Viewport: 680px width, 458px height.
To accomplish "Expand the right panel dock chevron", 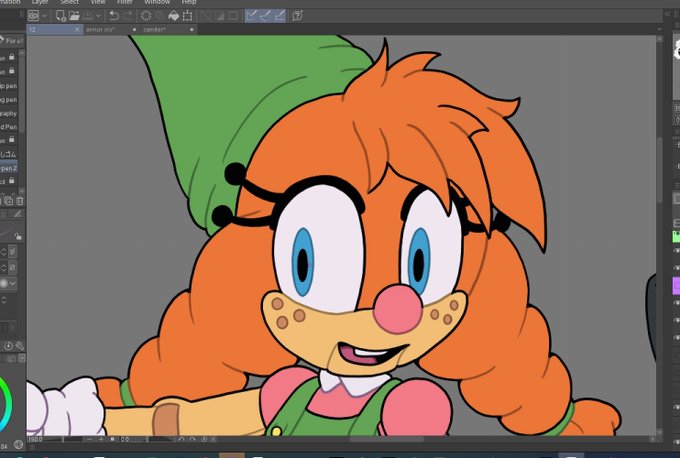I will coord(668,14).
